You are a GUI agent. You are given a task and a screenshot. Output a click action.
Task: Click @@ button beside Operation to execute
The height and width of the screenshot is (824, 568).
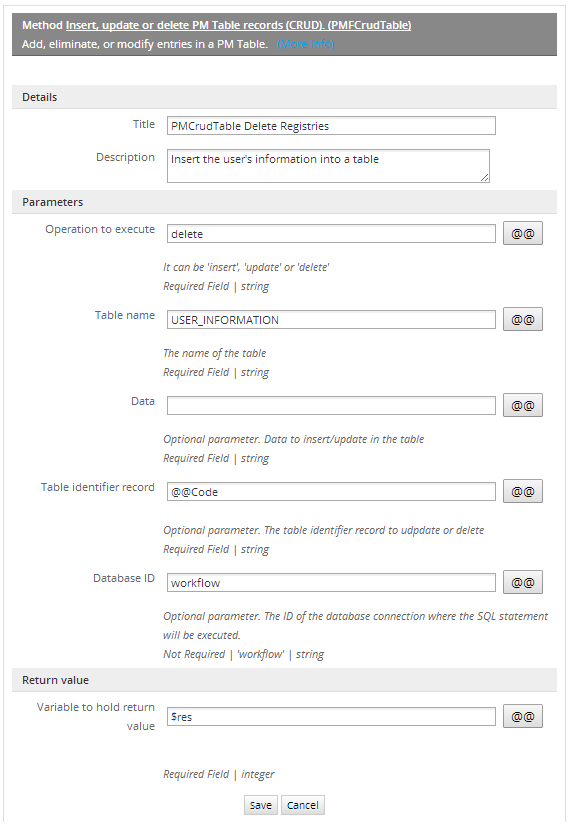(x=523, y=233)
